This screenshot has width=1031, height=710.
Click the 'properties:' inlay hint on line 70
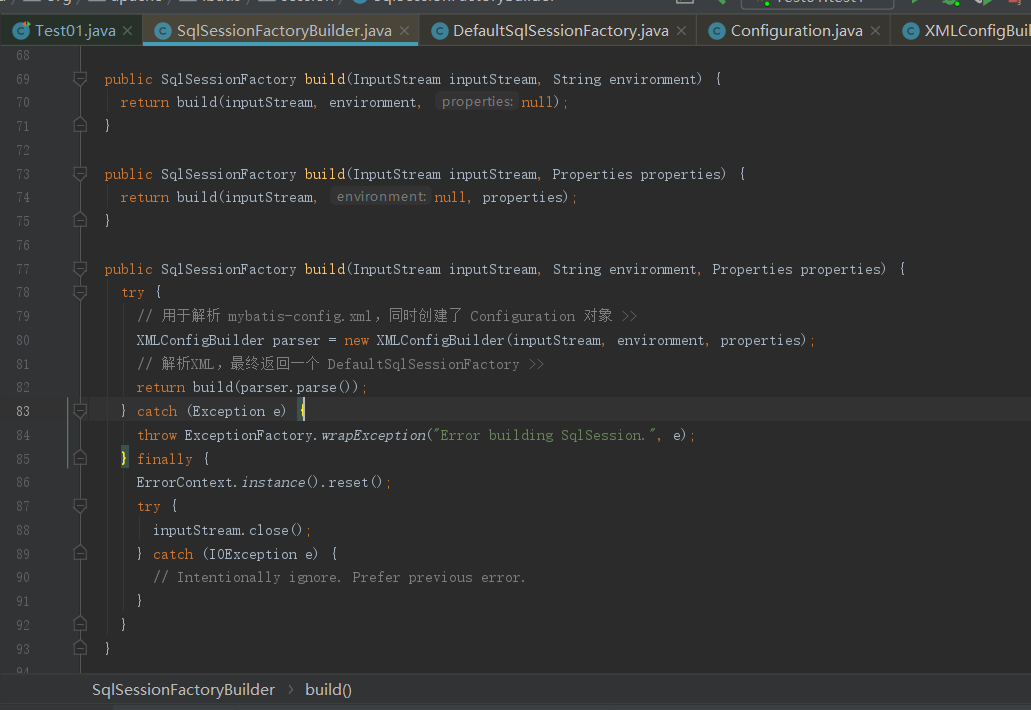pos(477,102)
